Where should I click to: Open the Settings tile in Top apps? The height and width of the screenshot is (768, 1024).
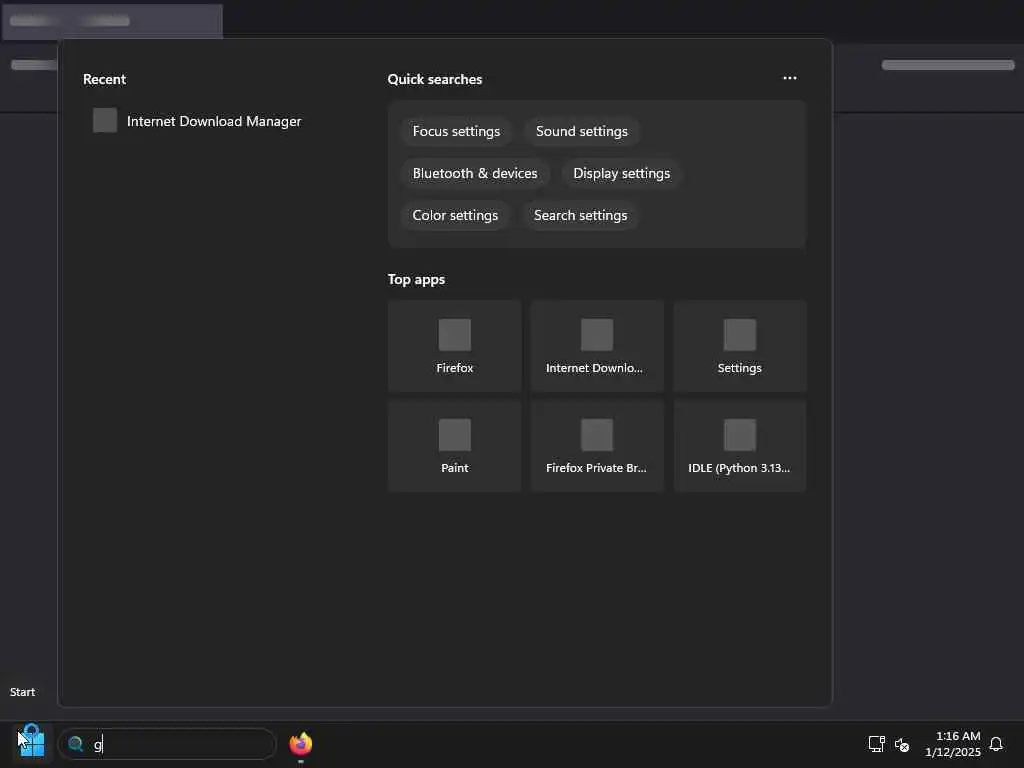tap(739, 346)
